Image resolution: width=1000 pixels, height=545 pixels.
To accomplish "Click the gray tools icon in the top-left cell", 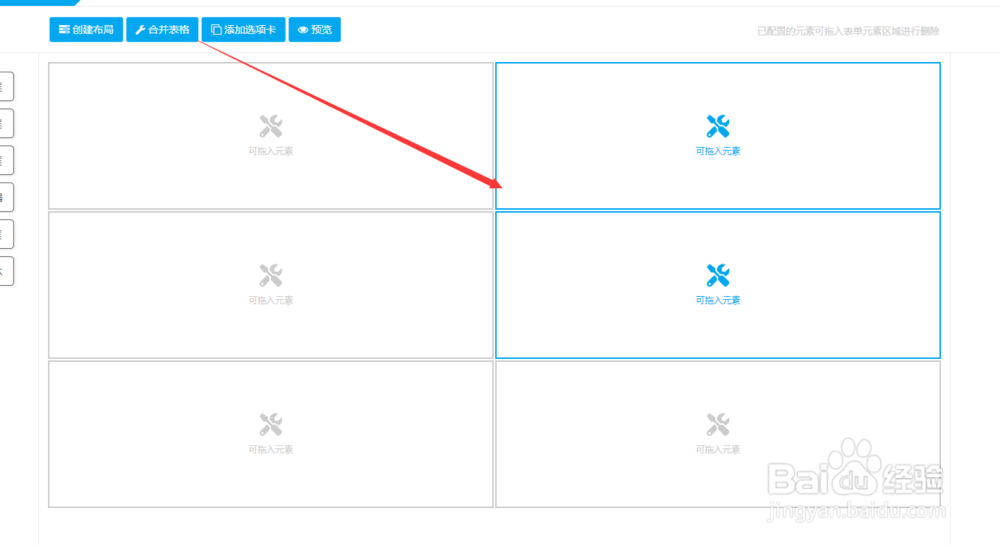I will click(x=270, y=126).
